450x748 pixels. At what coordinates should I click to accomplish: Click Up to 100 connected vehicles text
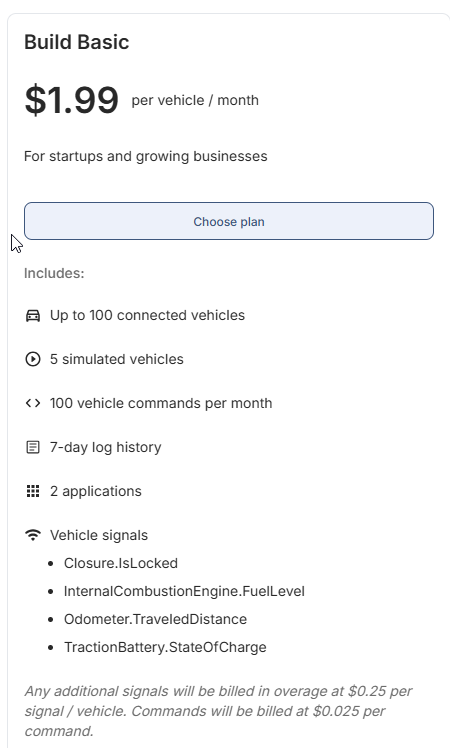[147, 315]
